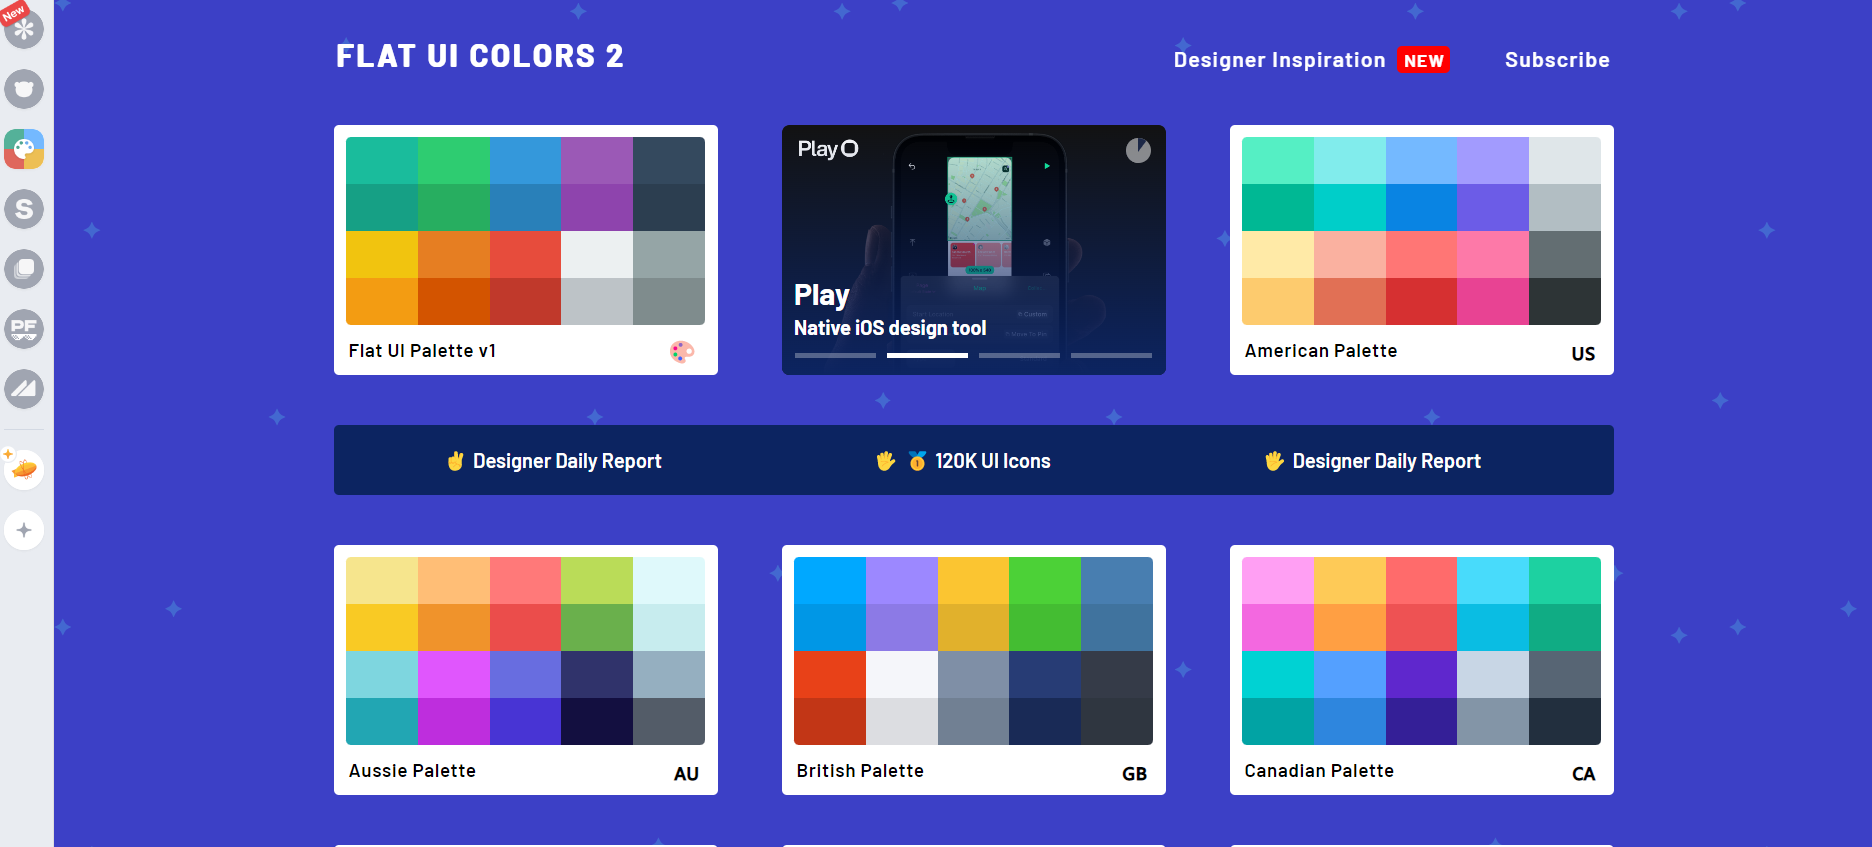
Task: Click the right Designer Daily Report link
Action: point(1373,461)
